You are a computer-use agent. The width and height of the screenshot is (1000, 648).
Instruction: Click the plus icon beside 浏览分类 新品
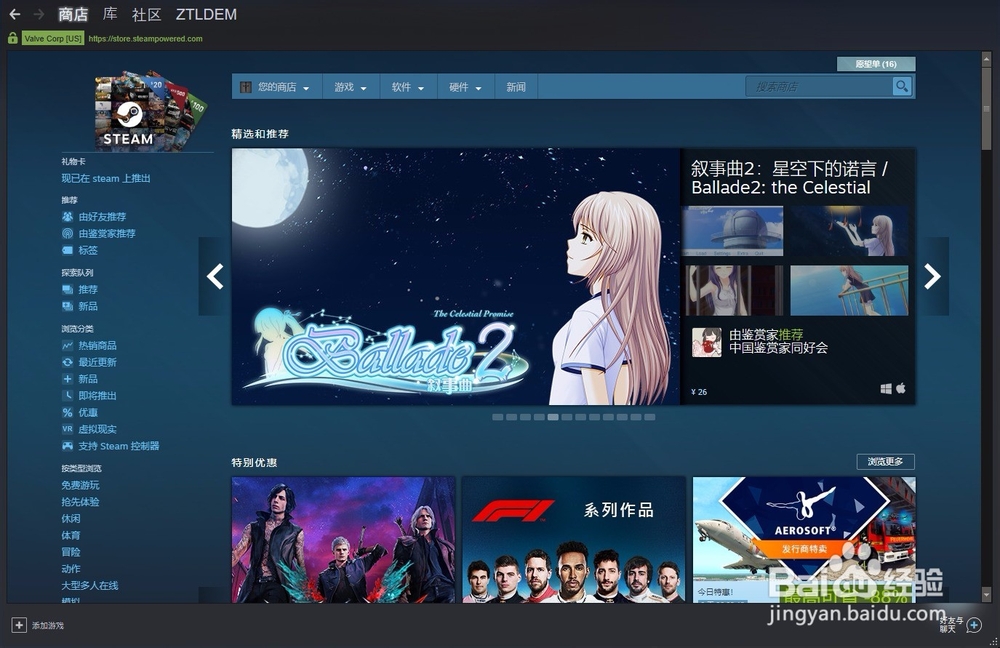pos(67,379)
